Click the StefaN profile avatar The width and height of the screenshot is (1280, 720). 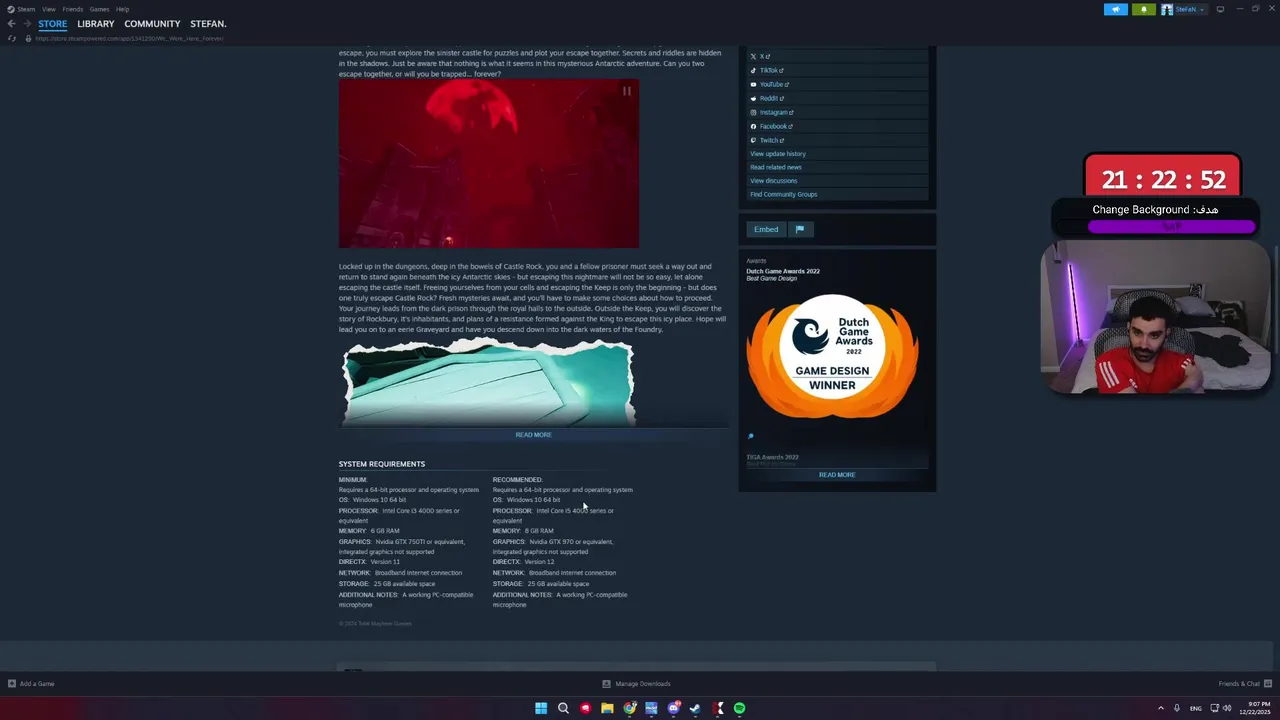[x=1167, y=9]
